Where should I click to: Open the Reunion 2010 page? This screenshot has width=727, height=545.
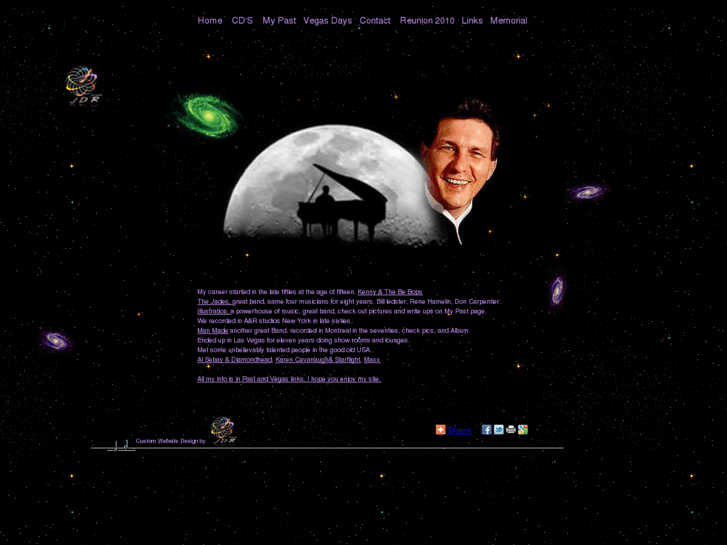pyautogui.click(x=427, y=20)
